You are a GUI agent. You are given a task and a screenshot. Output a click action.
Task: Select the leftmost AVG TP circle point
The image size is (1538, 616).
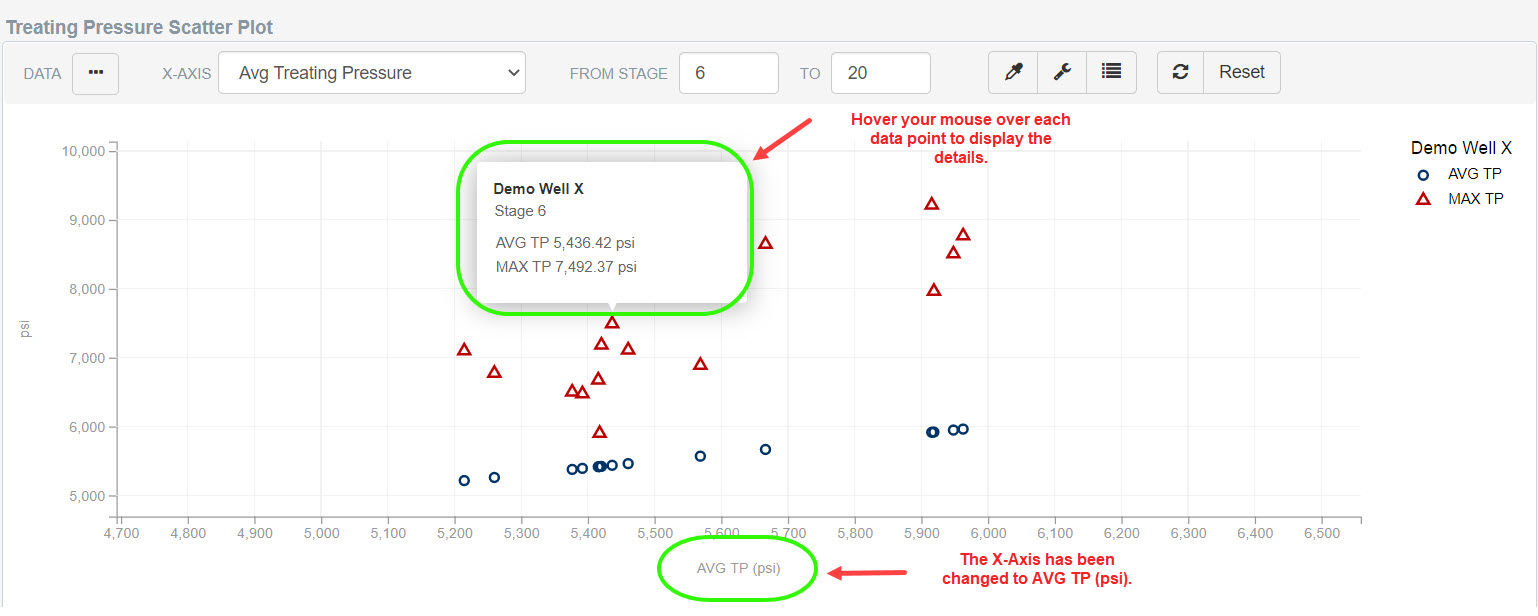pos(464,481)
